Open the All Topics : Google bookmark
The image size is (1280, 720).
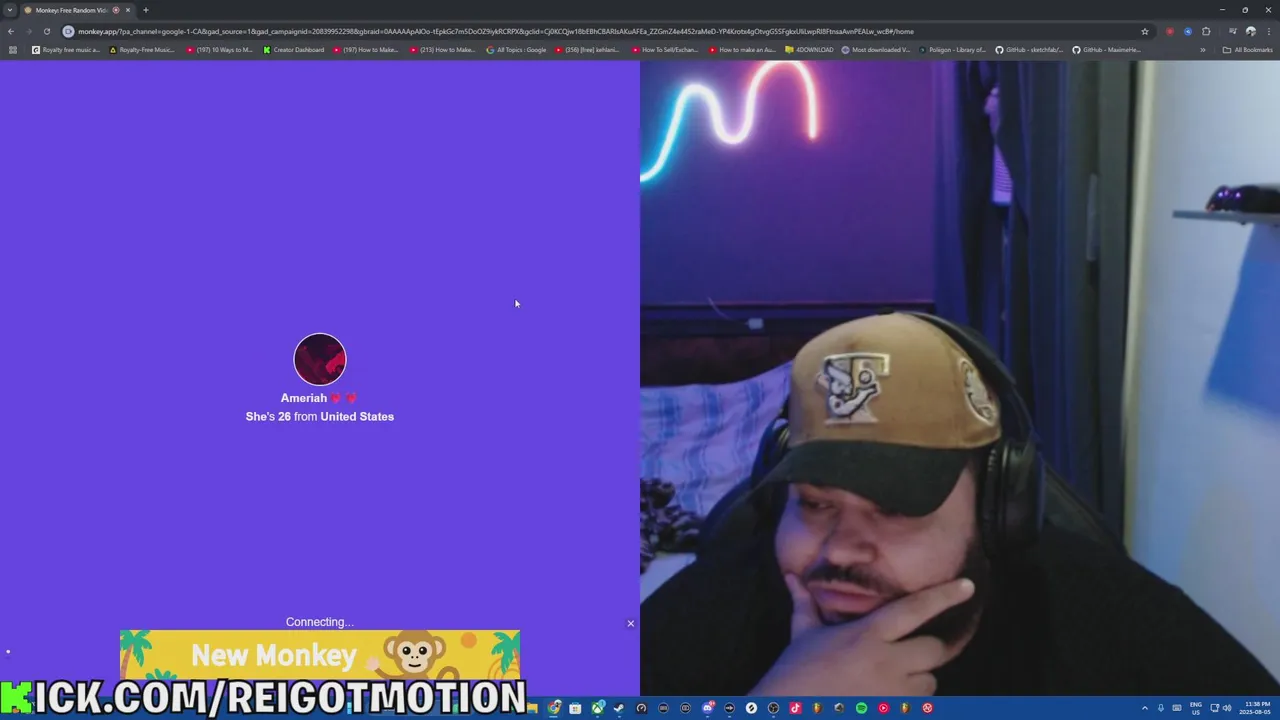coord(516,50)
